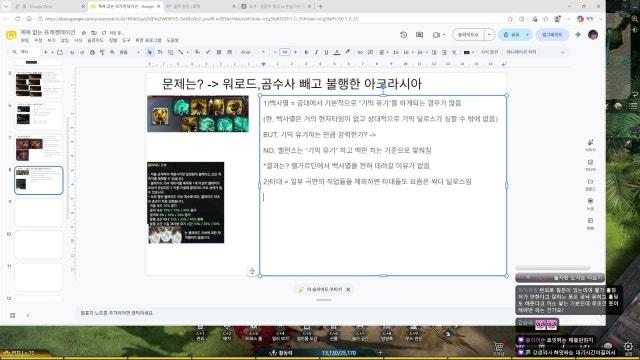Open the 도움말 menu
This screenshot has height=360, width=640.
click(173, 40)
